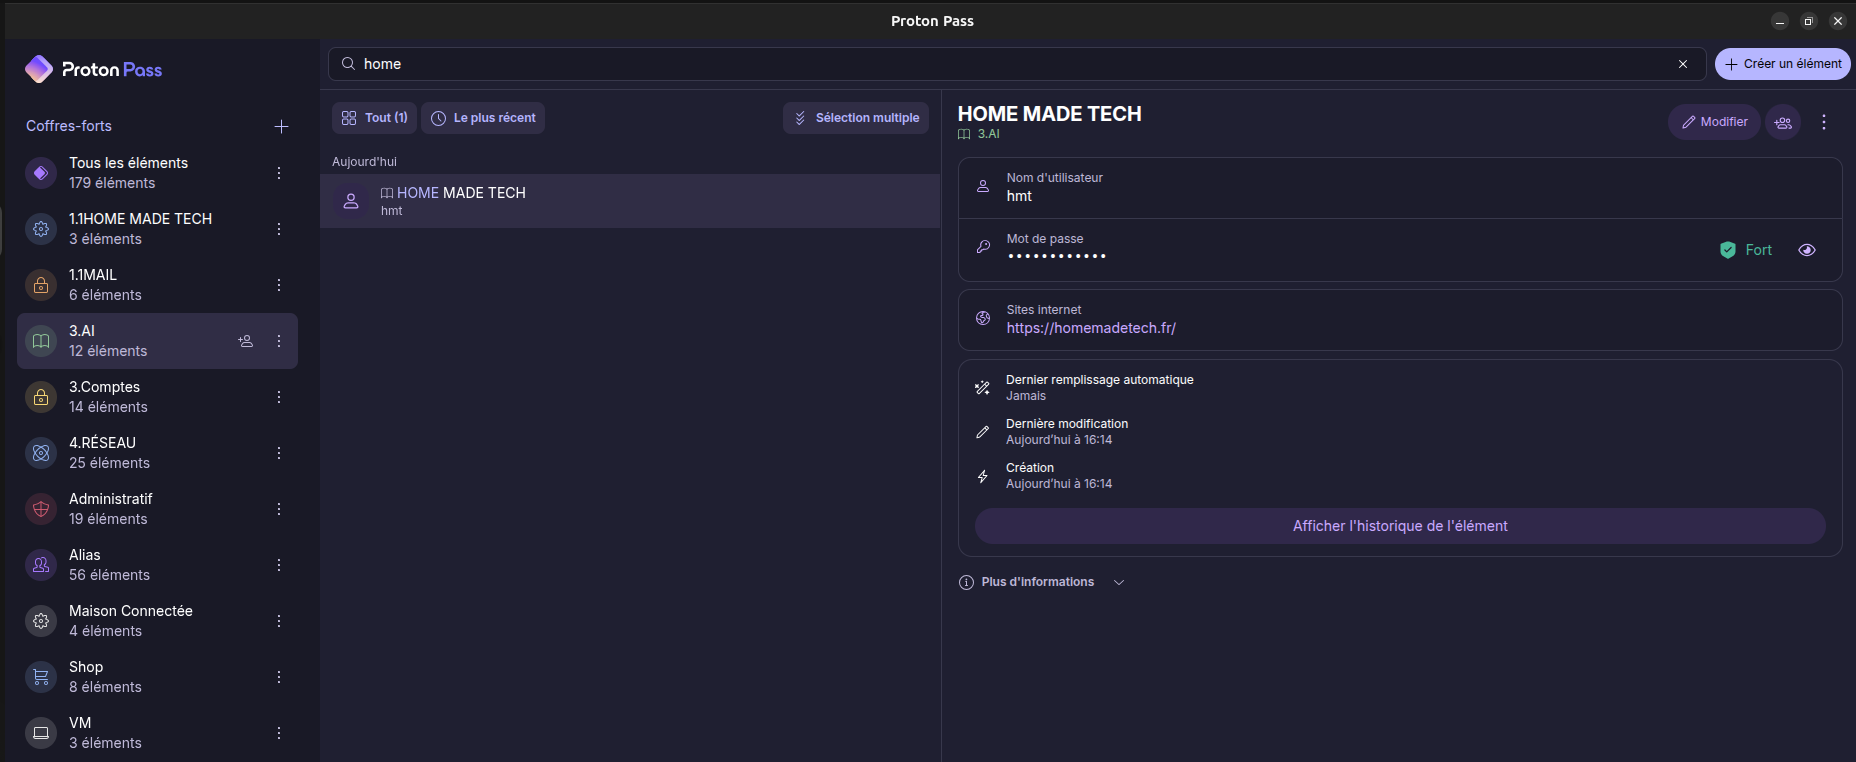
Task: Select Shop vault
Action: click(x=157, y=677)
